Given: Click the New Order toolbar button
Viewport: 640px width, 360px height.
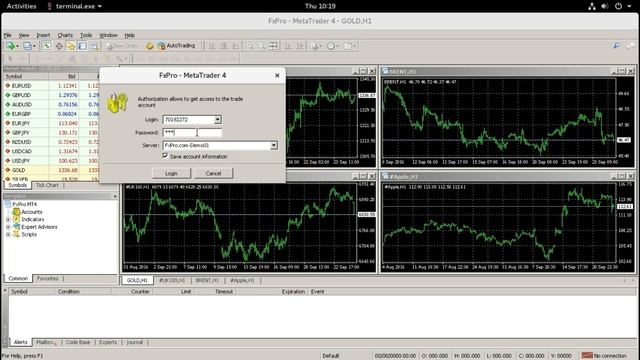Looking at the screenshot, I should click(122, 46).
